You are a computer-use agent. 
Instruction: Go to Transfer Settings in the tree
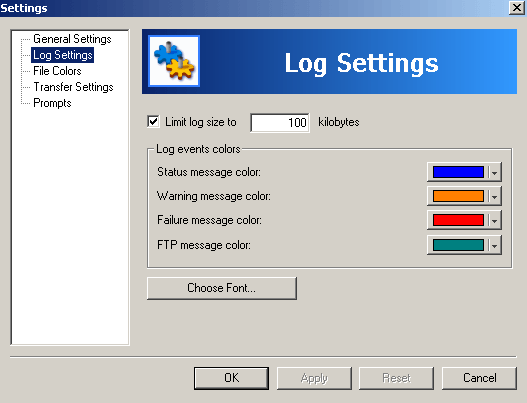point(73,87)
